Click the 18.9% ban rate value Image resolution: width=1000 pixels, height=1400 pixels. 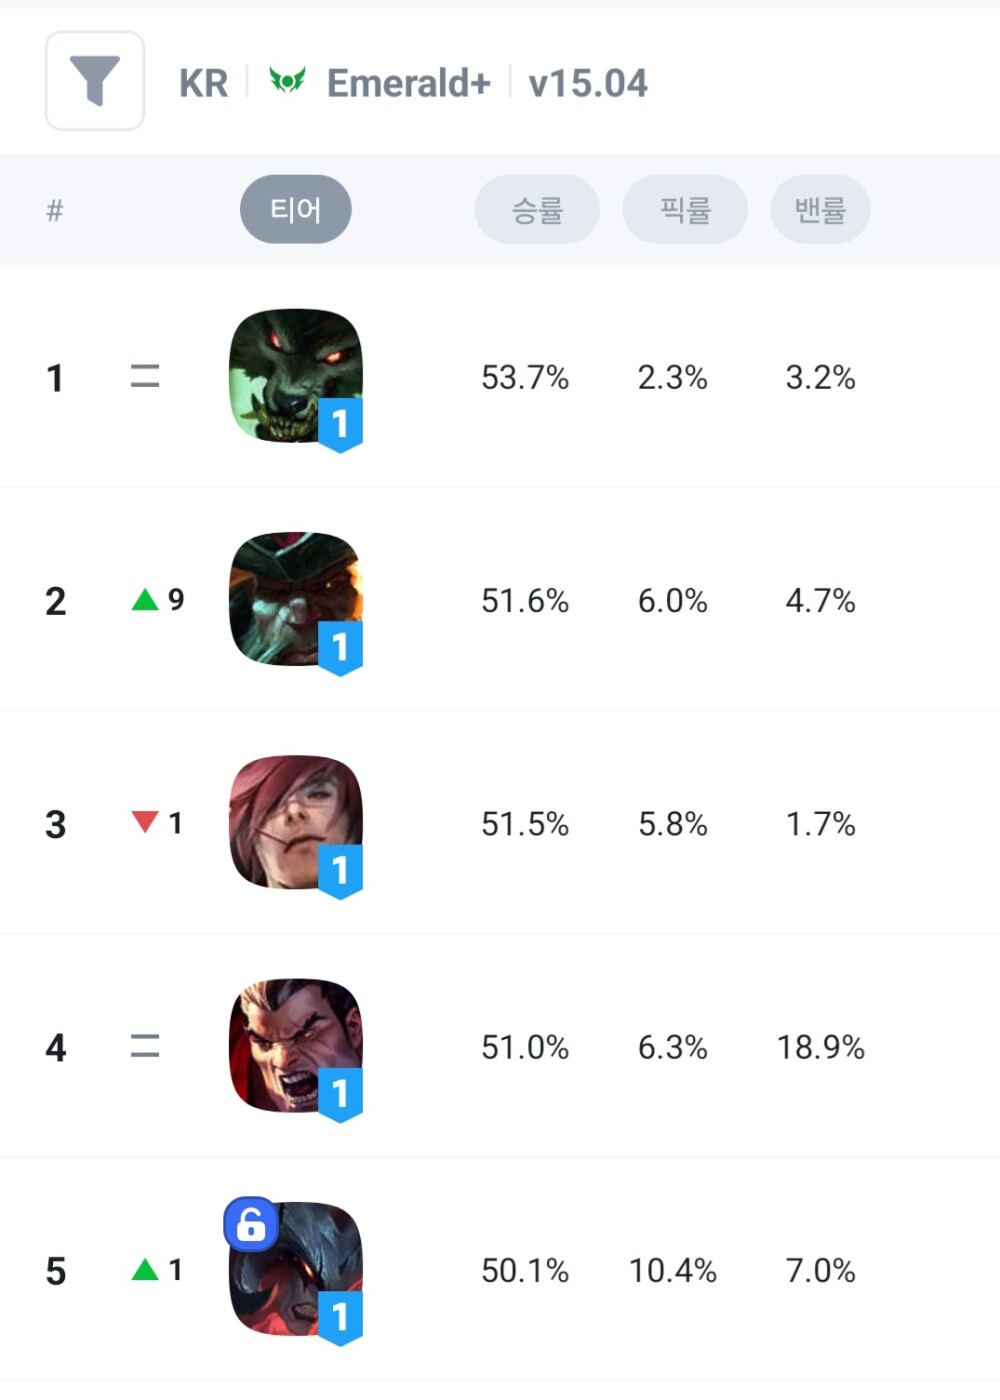[820, 1047]
